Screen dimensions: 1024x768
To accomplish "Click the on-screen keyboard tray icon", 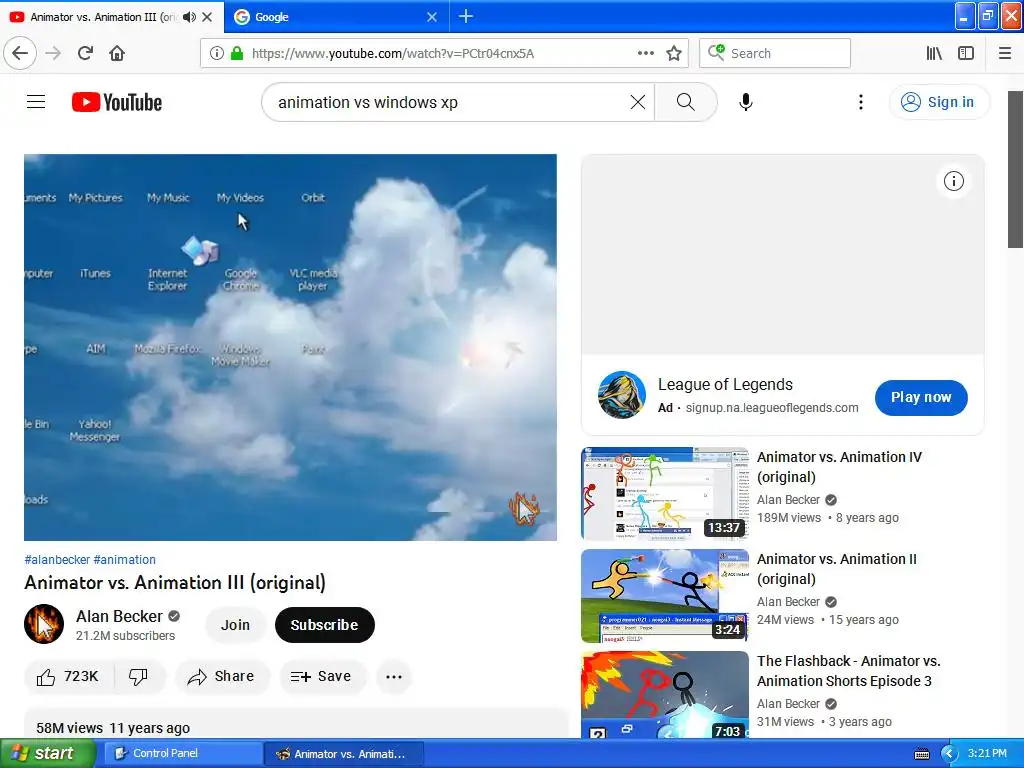I will point(921,754).
